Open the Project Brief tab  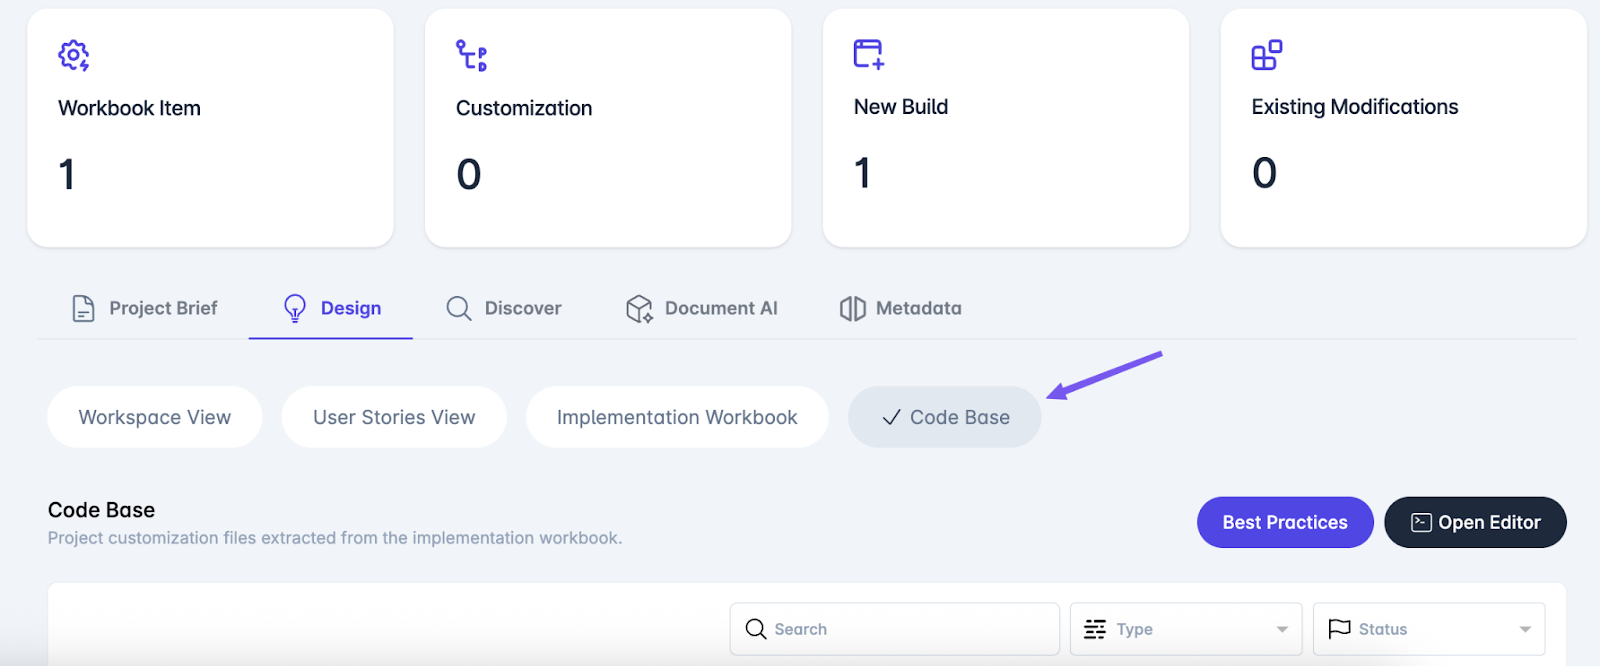pyautogui.click(x=144, y=308)
